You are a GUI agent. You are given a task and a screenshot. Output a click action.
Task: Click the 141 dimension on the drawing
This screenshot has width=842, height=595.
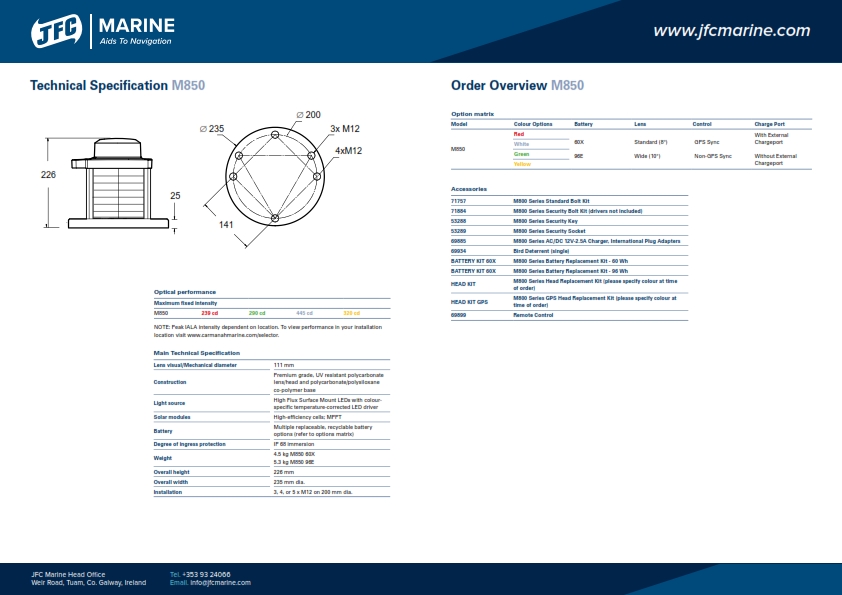coord(226,225)
